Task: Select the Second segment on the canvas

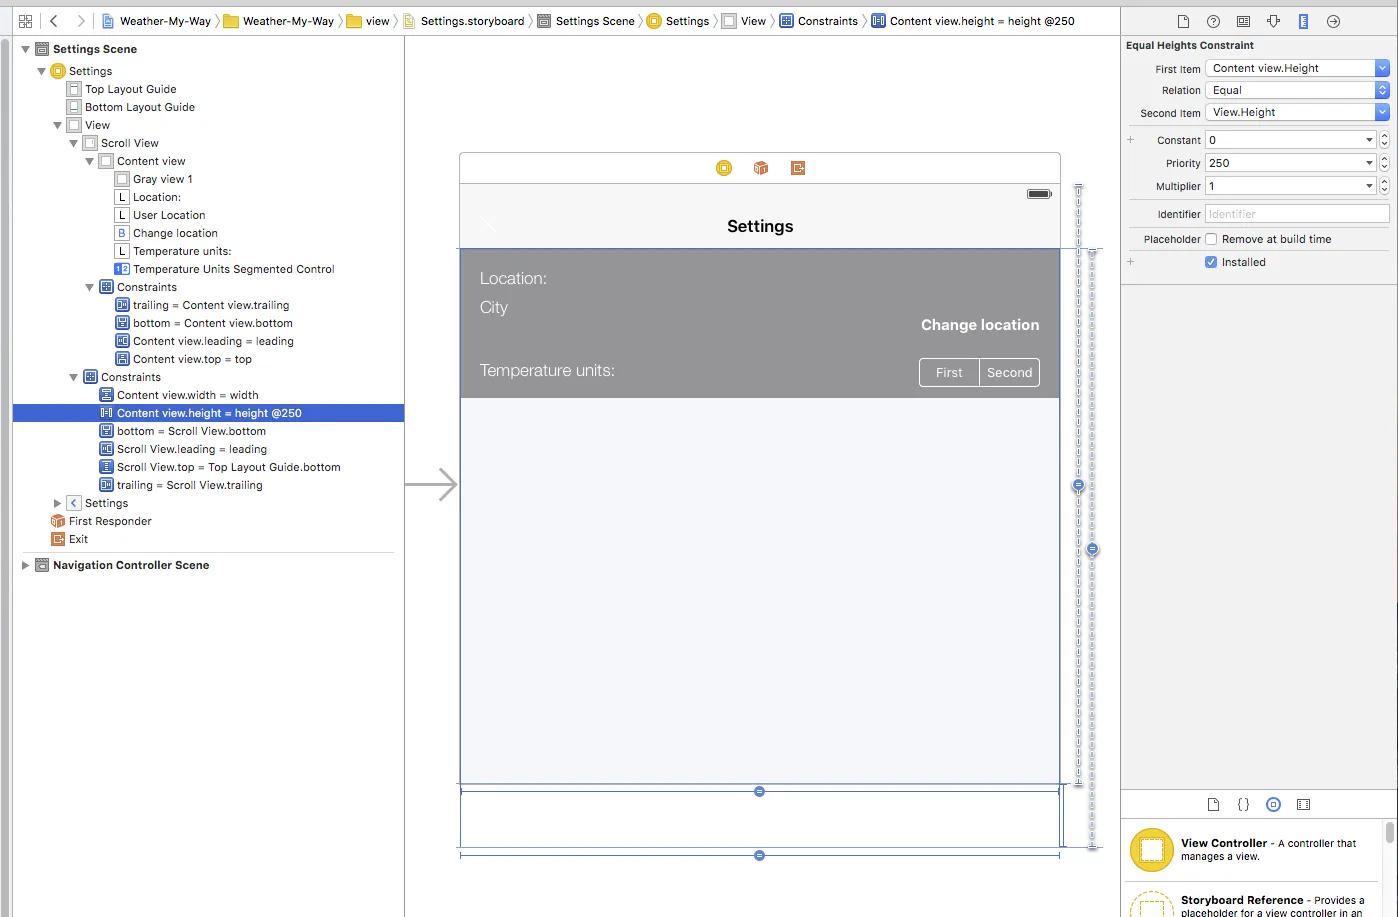Action: tap(1010, 372)
